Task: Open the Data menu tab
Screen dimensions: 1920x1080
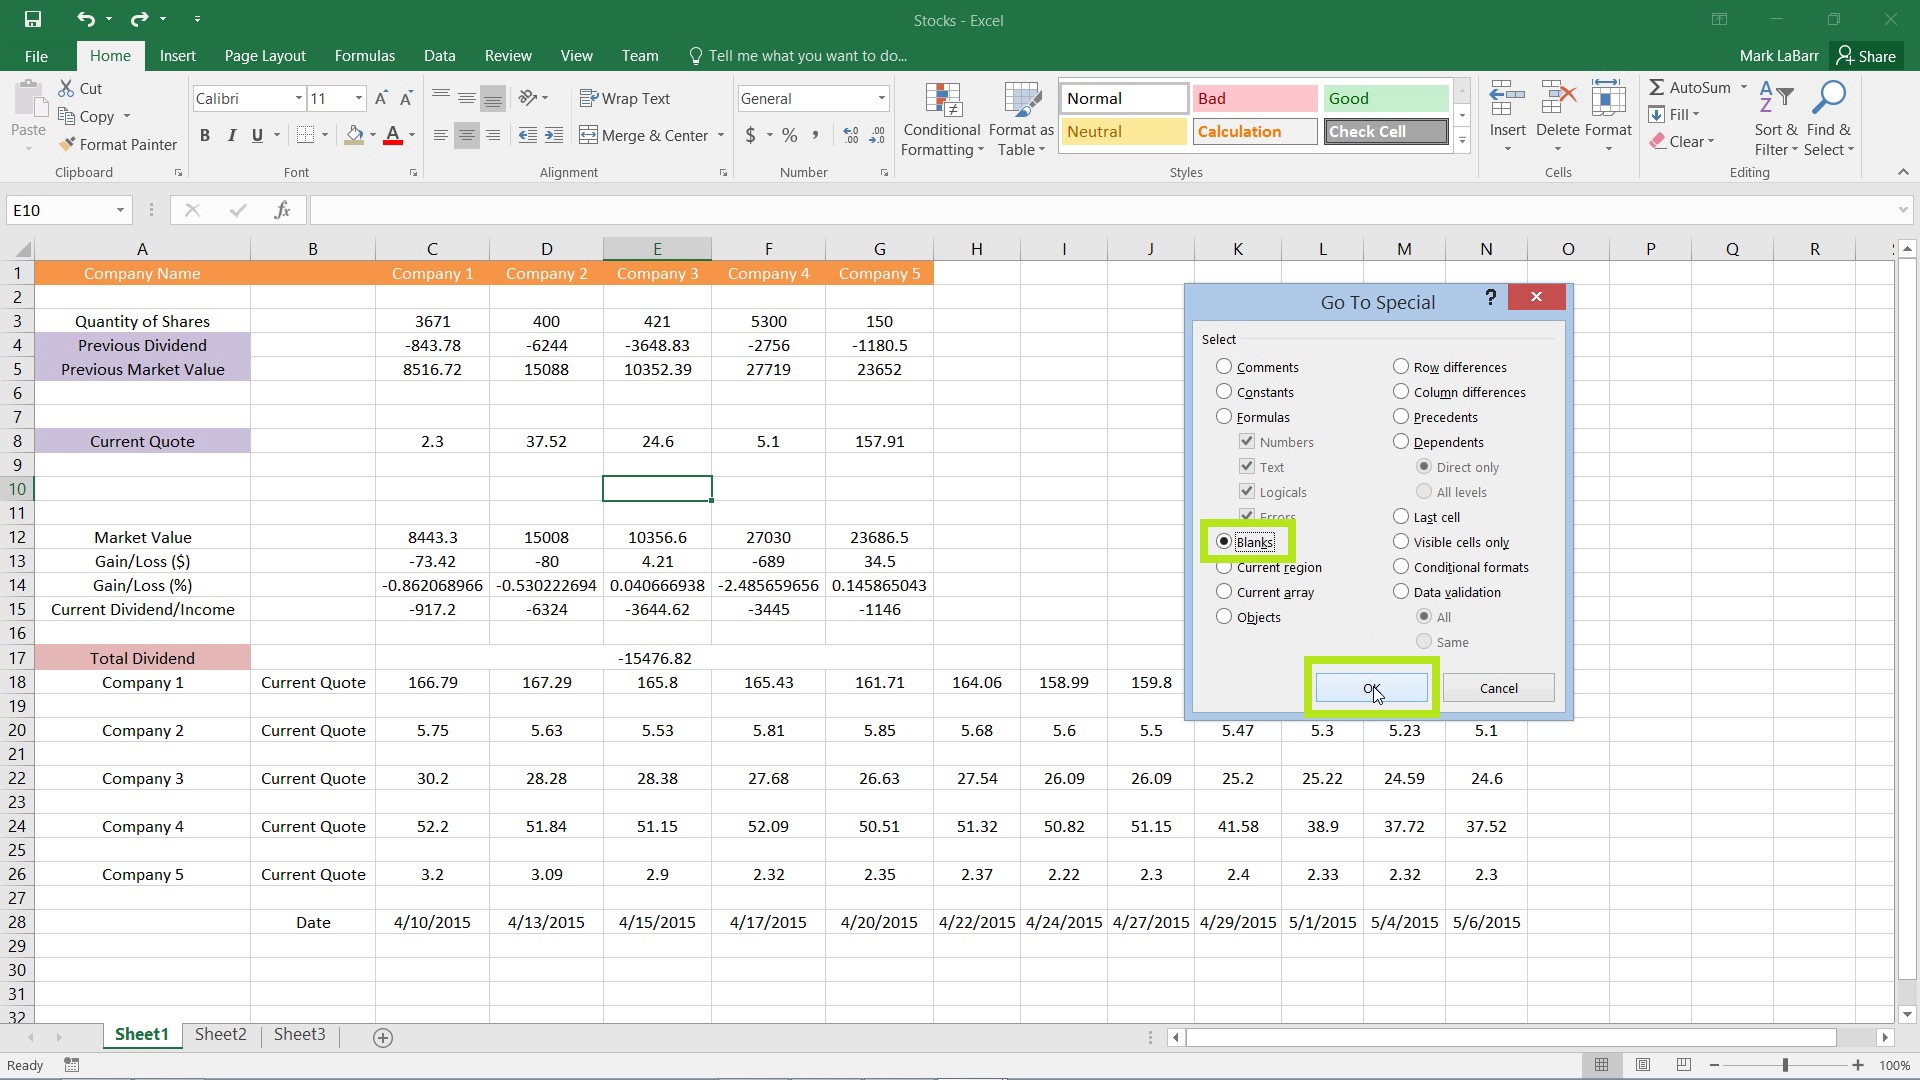Action: coord(439,54)
